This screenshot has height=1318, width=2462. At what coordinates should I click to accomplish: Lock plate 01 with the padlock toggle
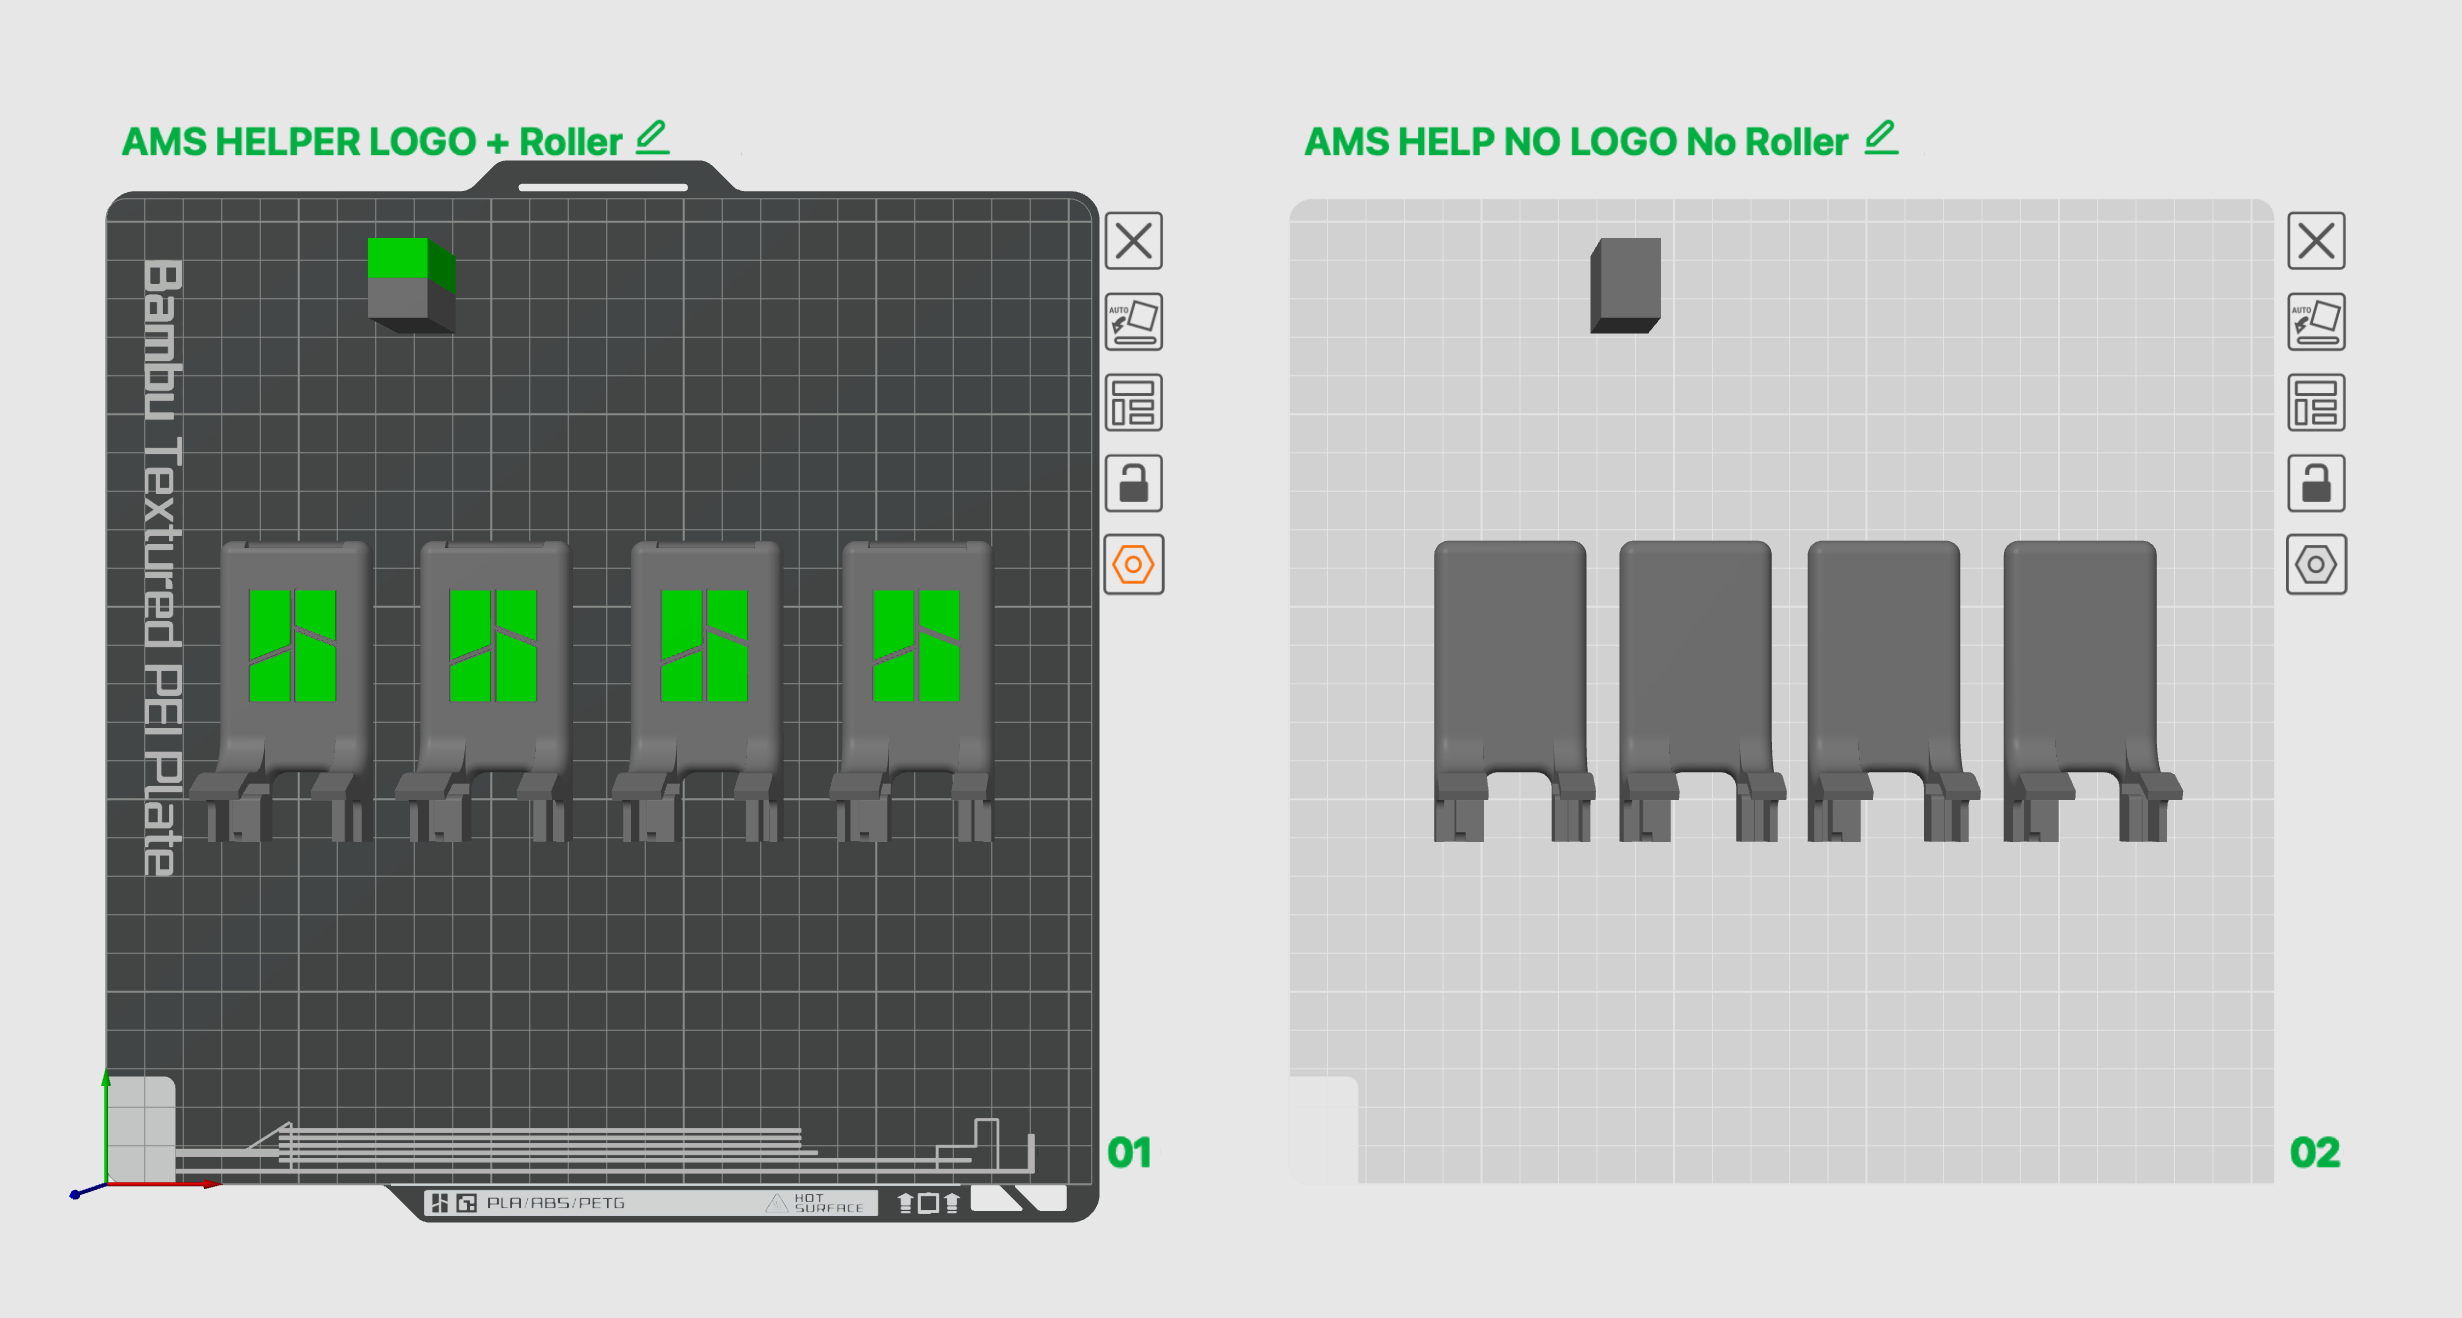click(x=1134, y=484)
